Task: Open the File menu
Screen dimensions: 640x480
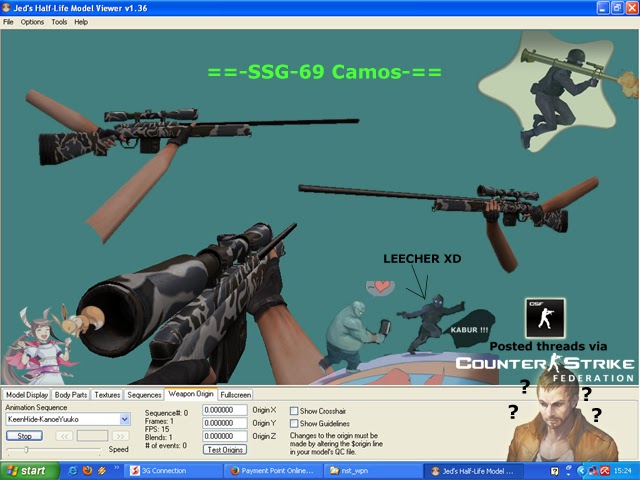Action: 8,22
